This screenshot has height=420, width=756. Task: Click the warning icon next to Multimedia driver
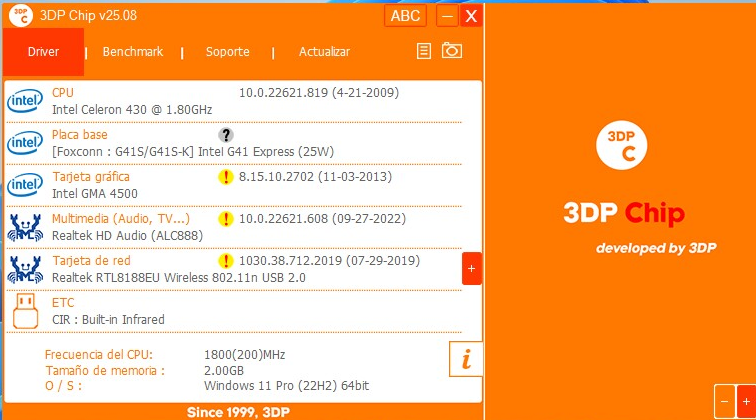pyautogui.click(x=226, y=219)
